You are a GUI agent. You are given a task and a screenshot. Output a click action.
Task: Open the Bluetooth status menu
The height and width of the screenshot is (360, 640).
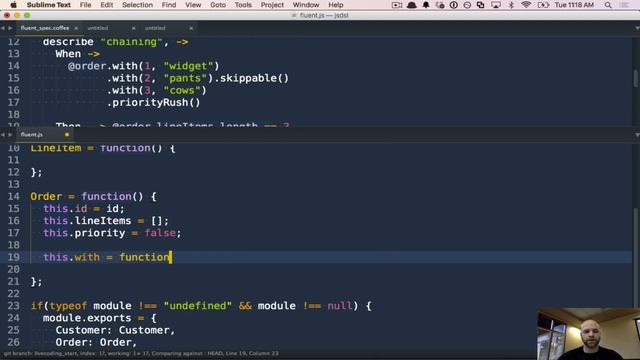pos(511,5)
